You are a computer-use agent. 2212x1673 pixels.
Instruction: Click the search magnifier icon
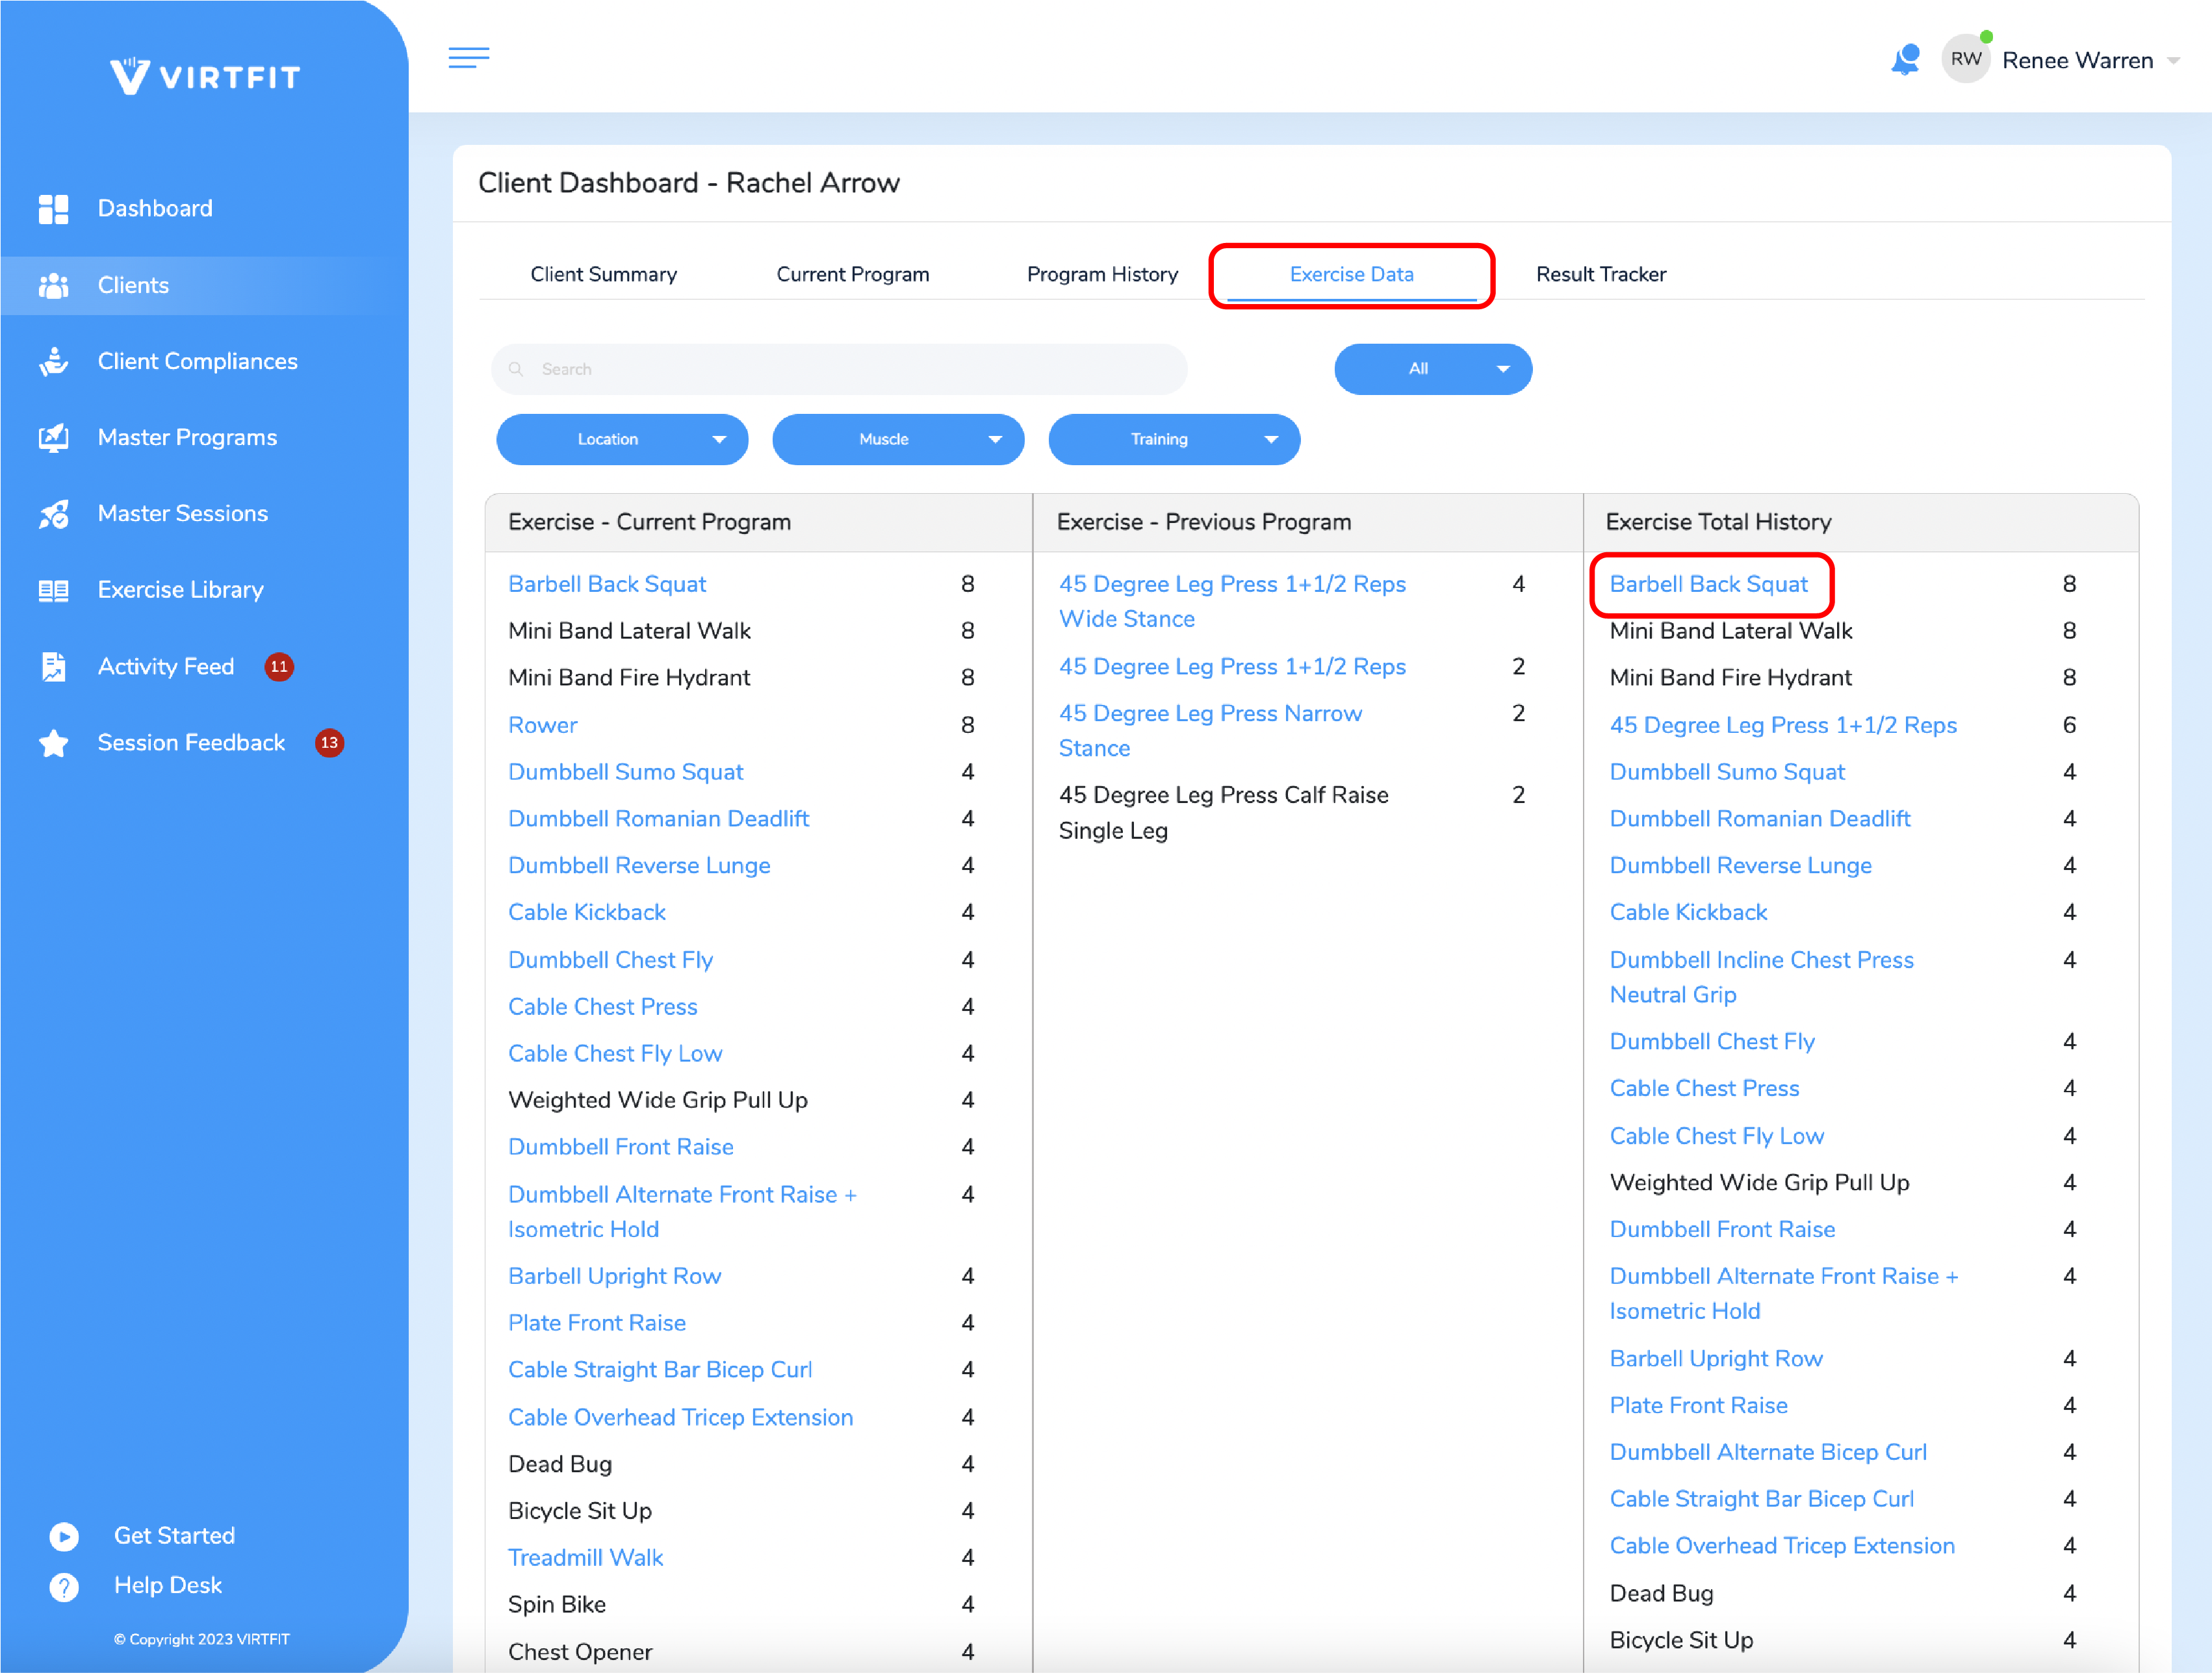coord(516,369)
